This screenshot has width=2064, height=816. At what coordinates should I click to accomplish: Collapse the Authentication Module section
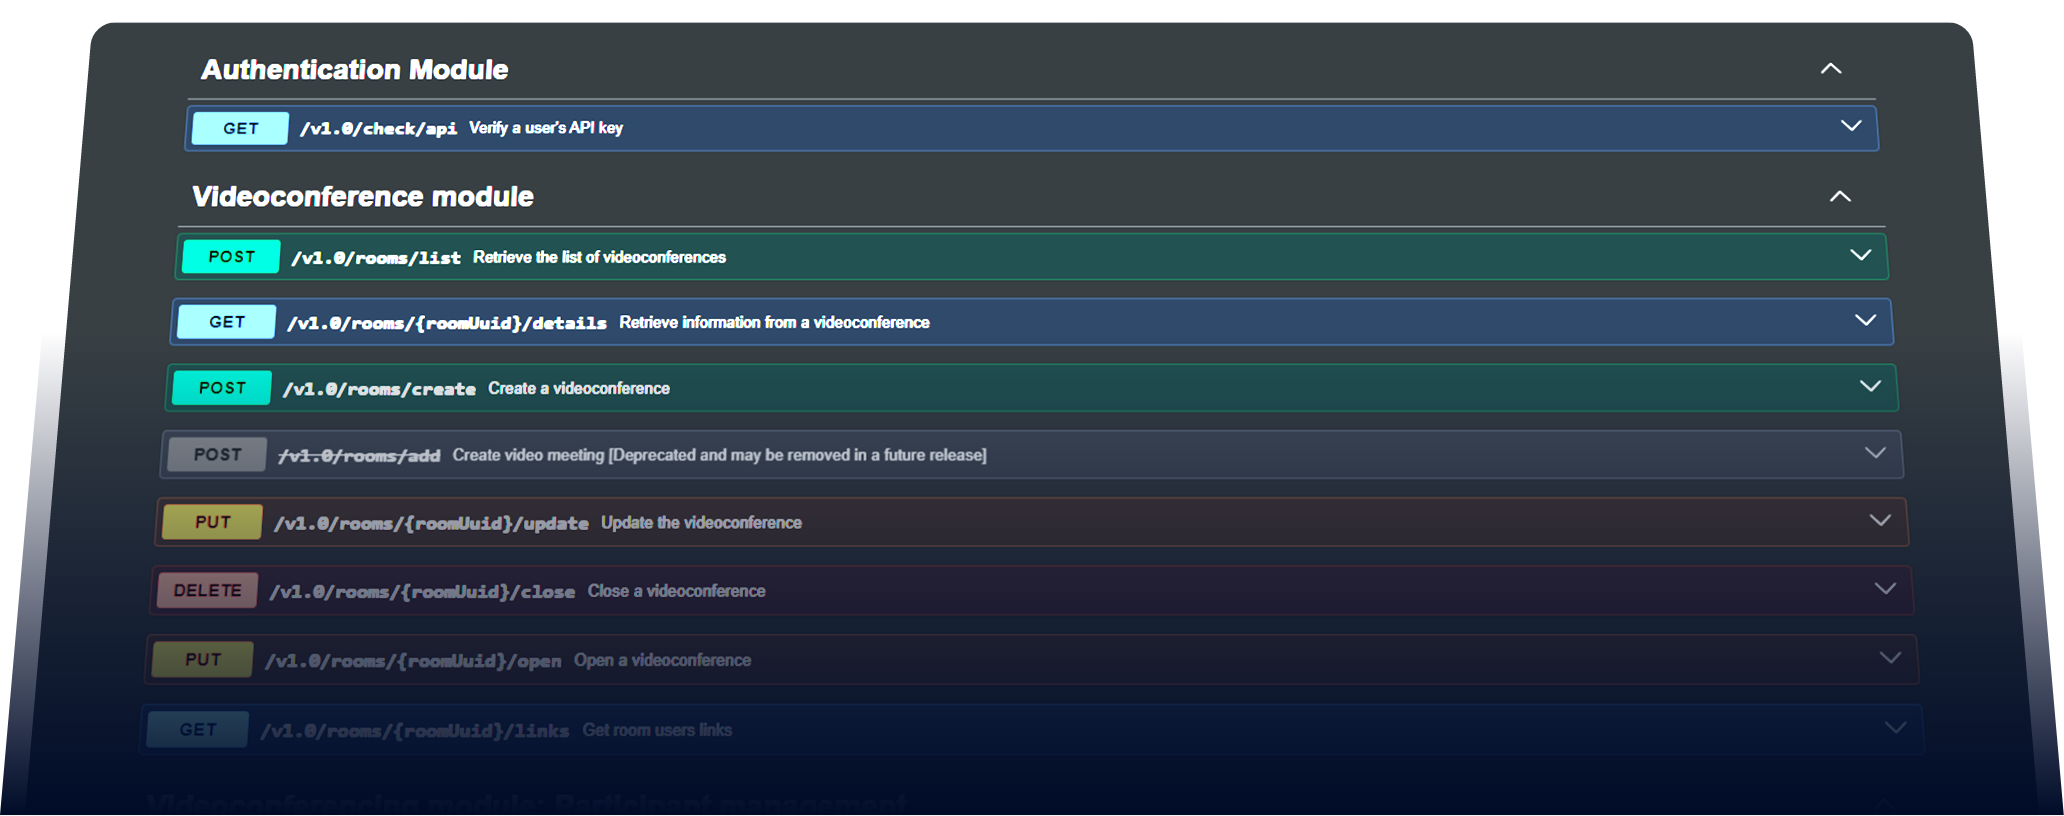[x=1830, y=69]
